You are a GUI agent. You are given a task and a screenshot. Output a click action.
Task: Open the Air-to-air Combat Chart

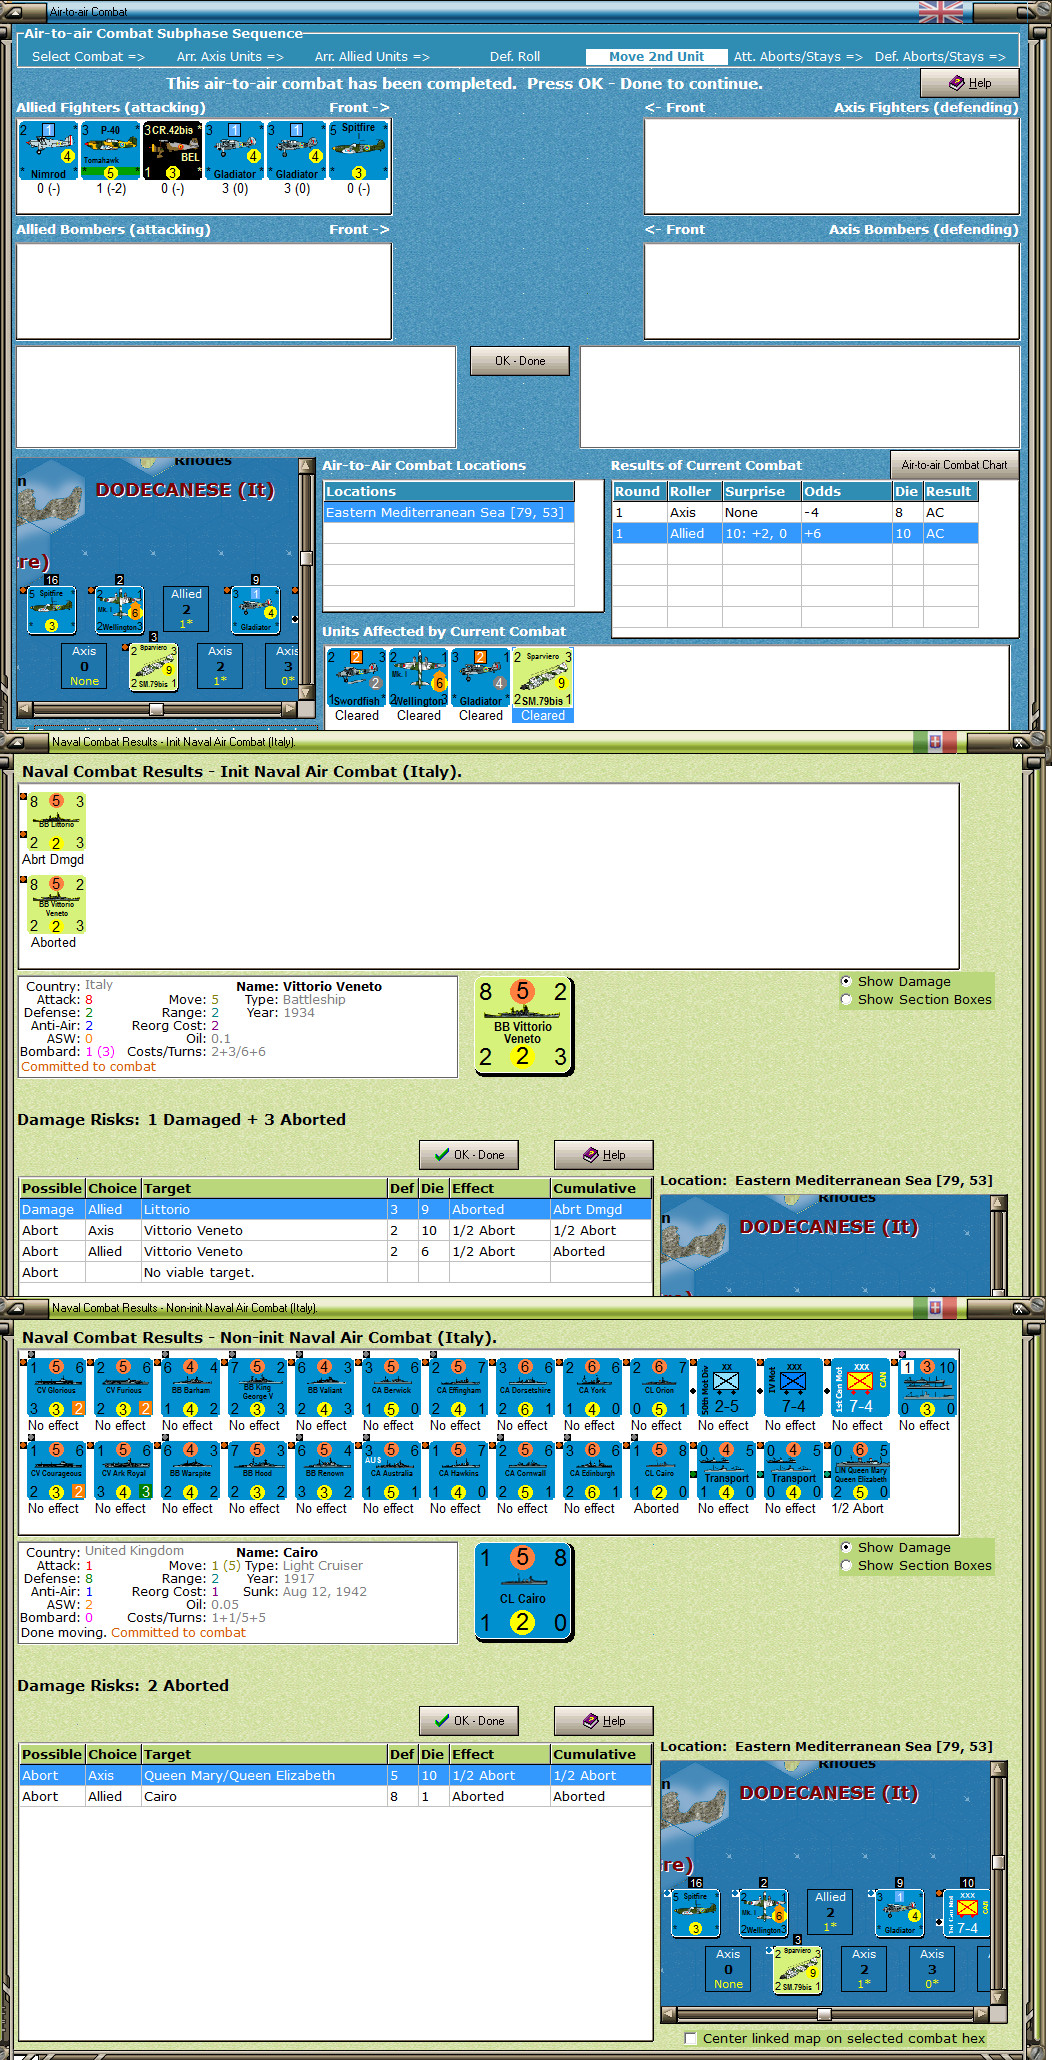955,465
